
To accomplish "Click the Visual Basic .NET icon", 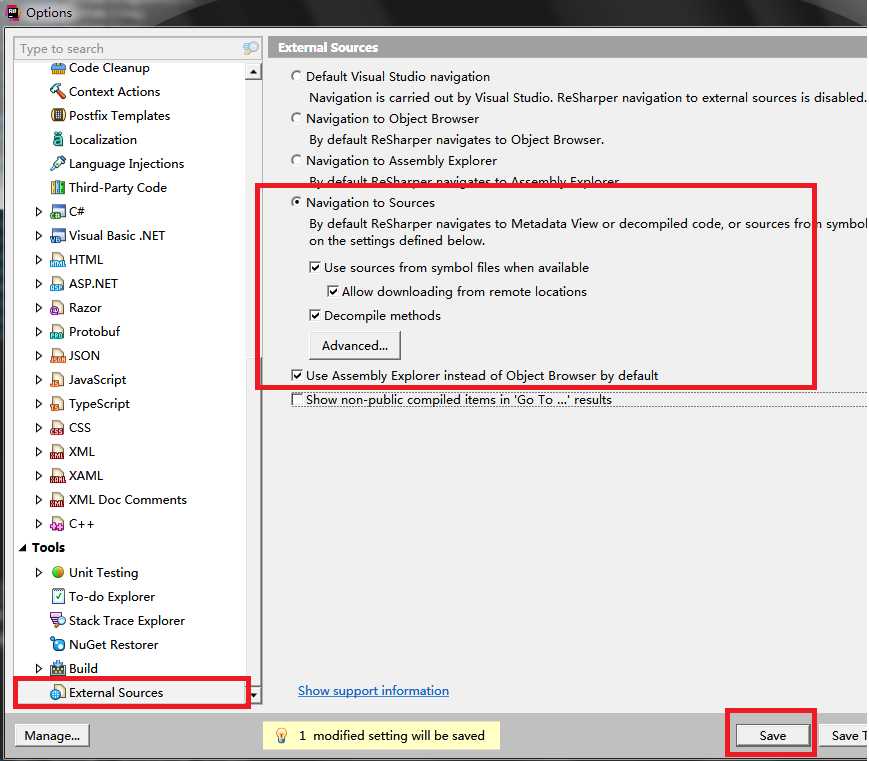I will tap(58, 236).
